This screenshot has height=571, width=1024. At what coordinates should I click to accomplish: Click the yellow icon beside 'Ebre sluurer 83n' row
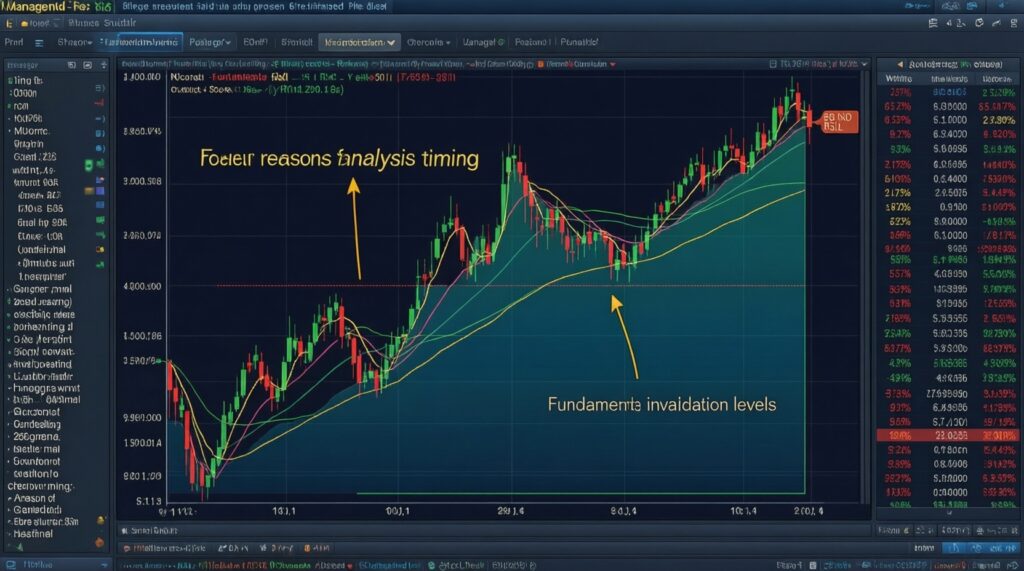101,521
